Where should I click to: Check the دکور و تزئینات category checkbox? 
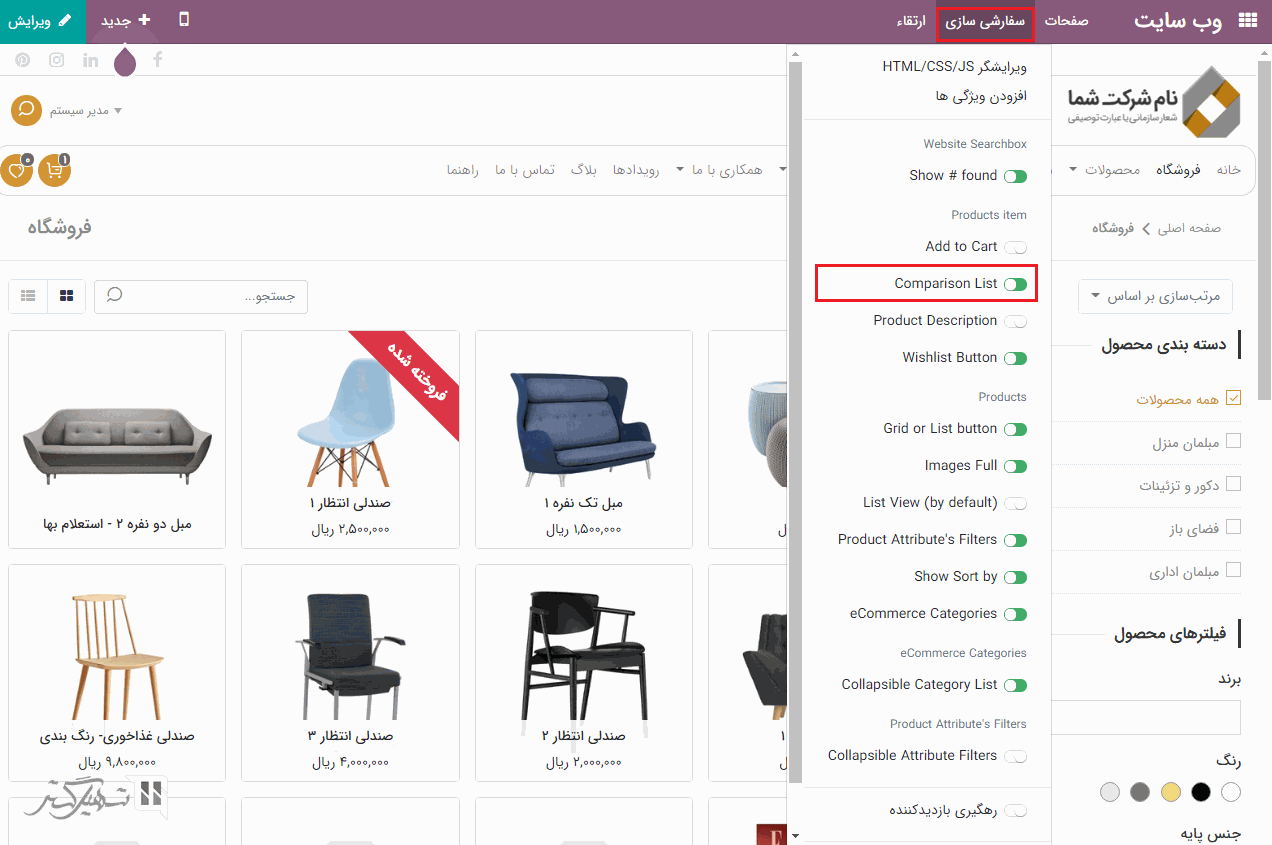(x=1233, y=484)
